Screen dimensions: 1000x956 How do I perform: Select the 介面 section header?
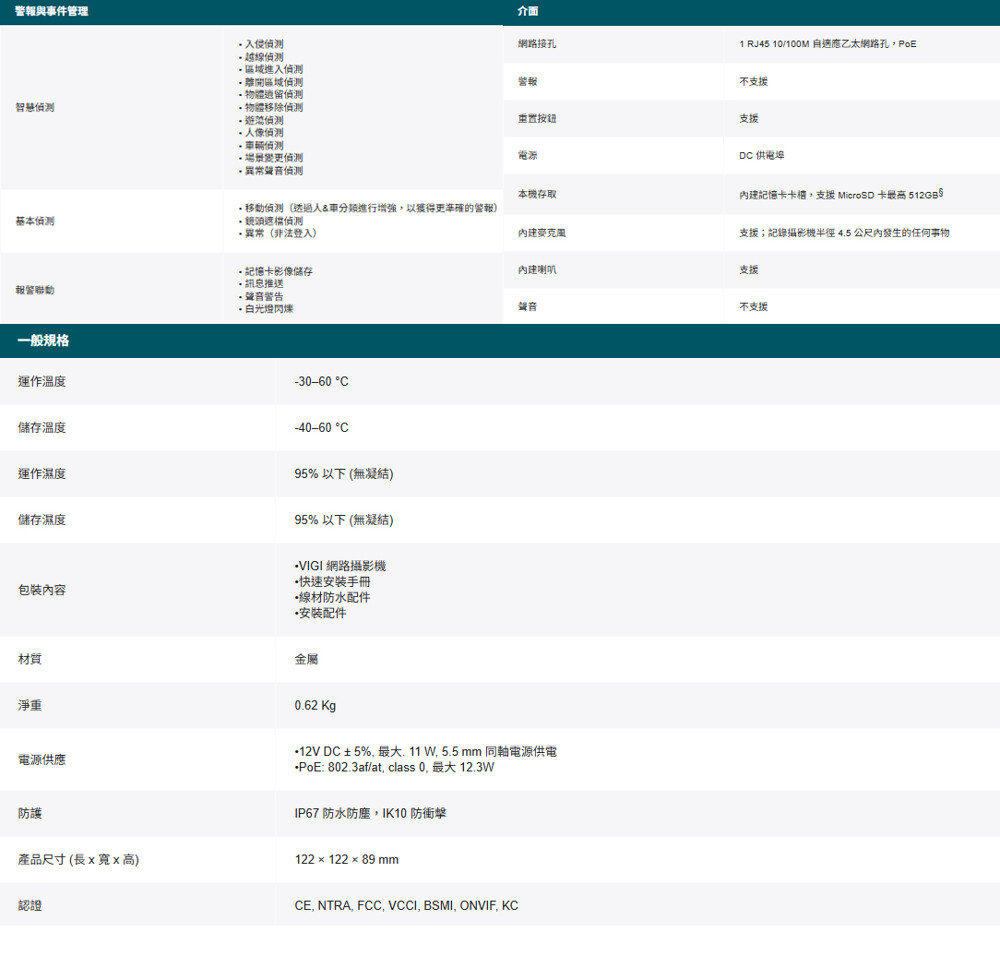tap(528, 11)
